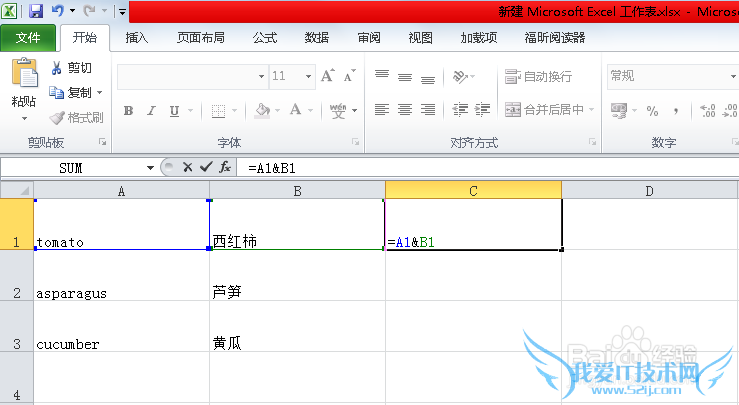This screenshot has height=405, width=739.
Task: Click the cancel X formula bar button
Action: tap(188, 167)
